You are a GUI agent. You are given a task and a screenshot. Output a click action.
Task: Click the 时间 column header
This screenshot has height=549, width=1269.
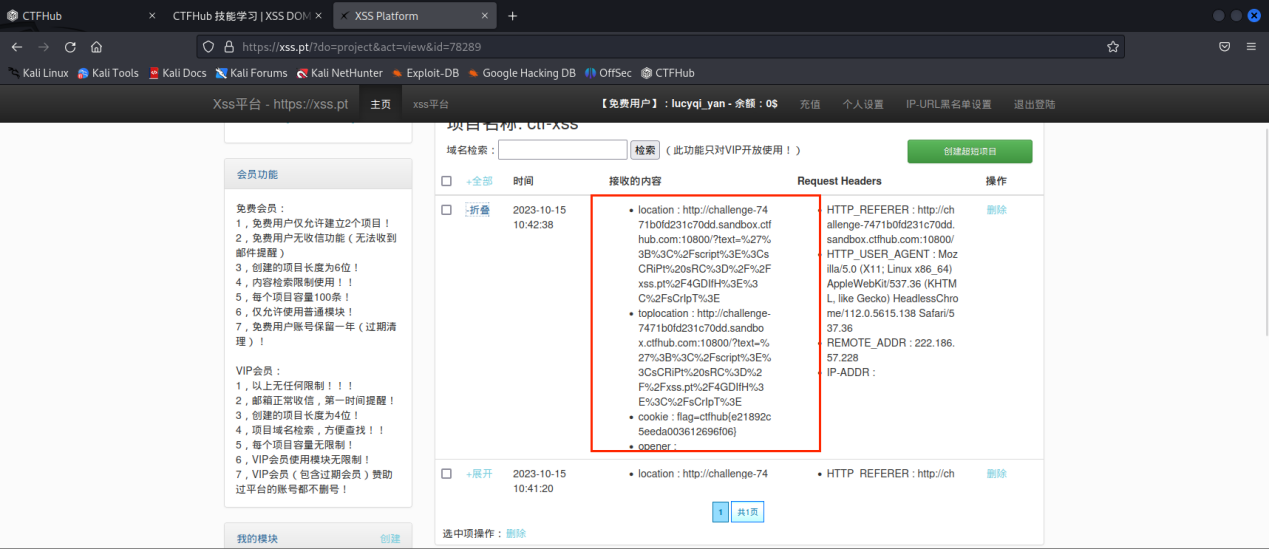coord(523,181)
